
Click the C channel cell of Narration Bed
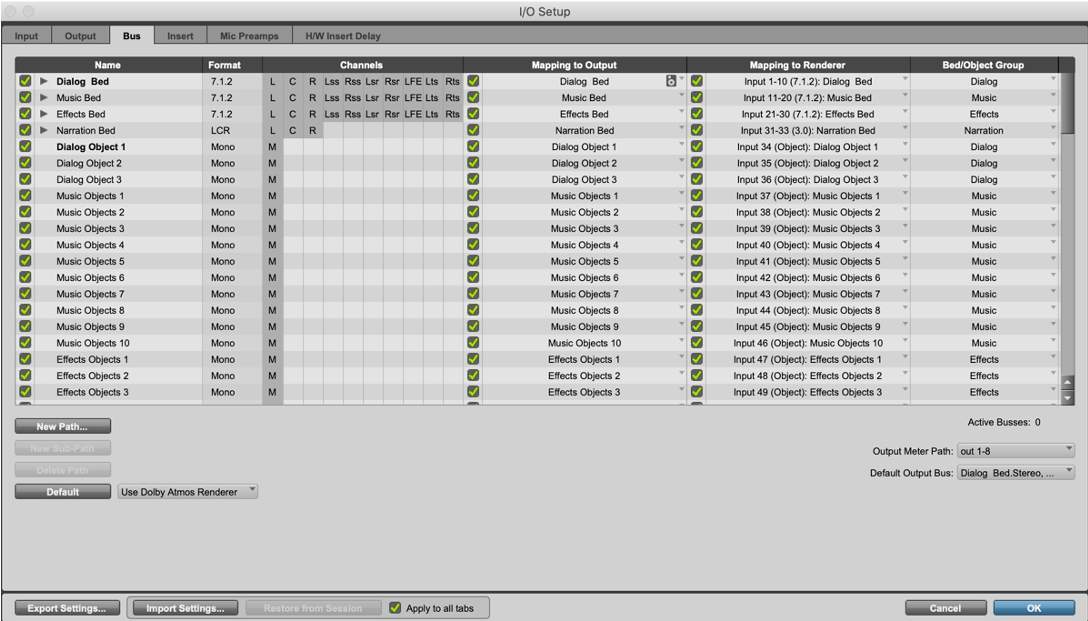pyautogui.click(x=292, y=130)
